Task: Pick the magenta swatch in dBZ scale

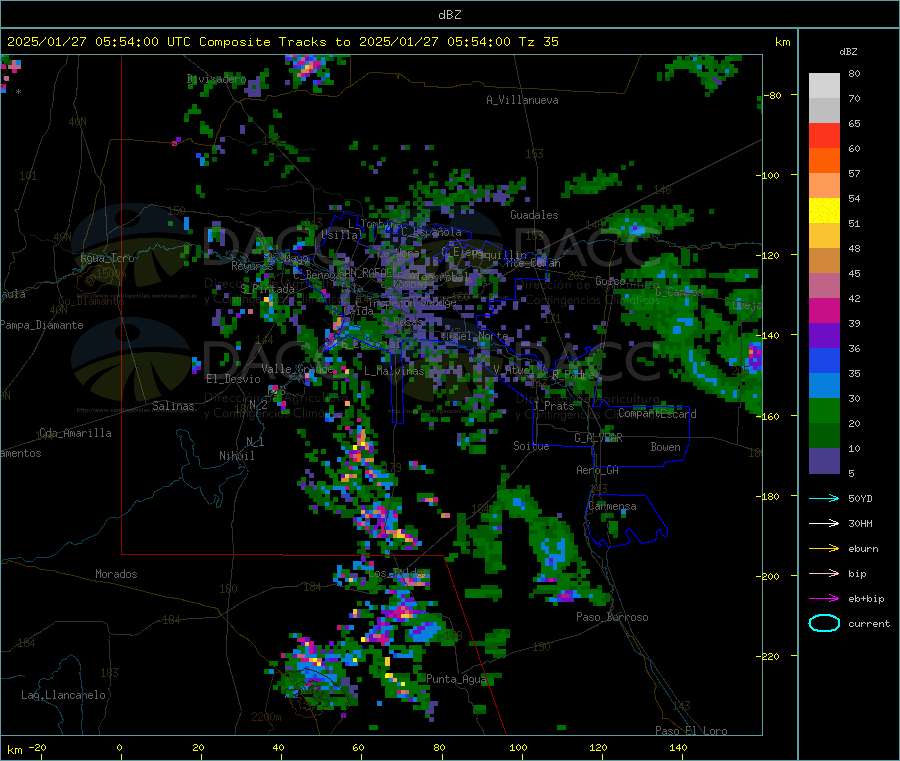Action: [x=824, y=310]
